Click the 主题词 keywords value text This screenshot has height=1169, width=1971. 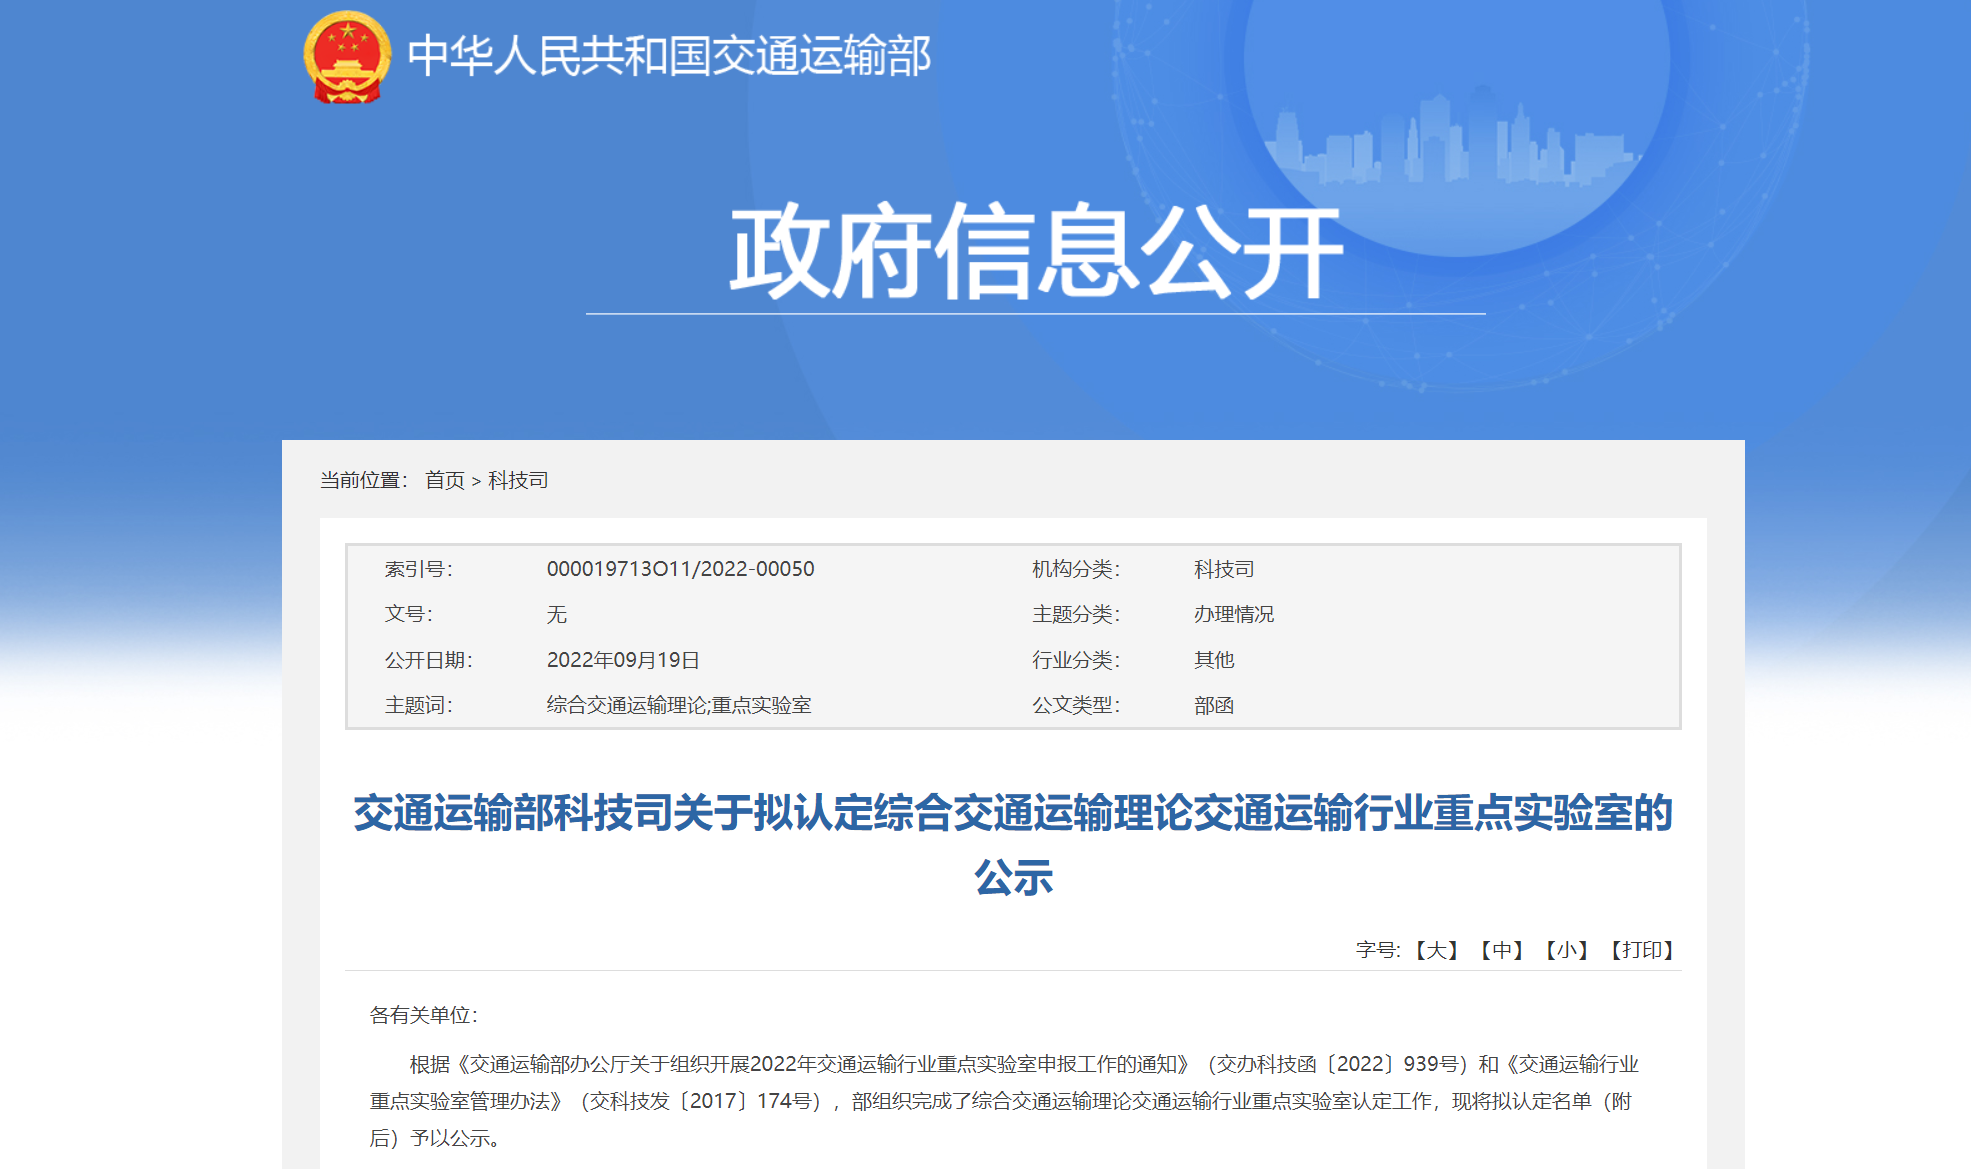click(x=678, y=706)
